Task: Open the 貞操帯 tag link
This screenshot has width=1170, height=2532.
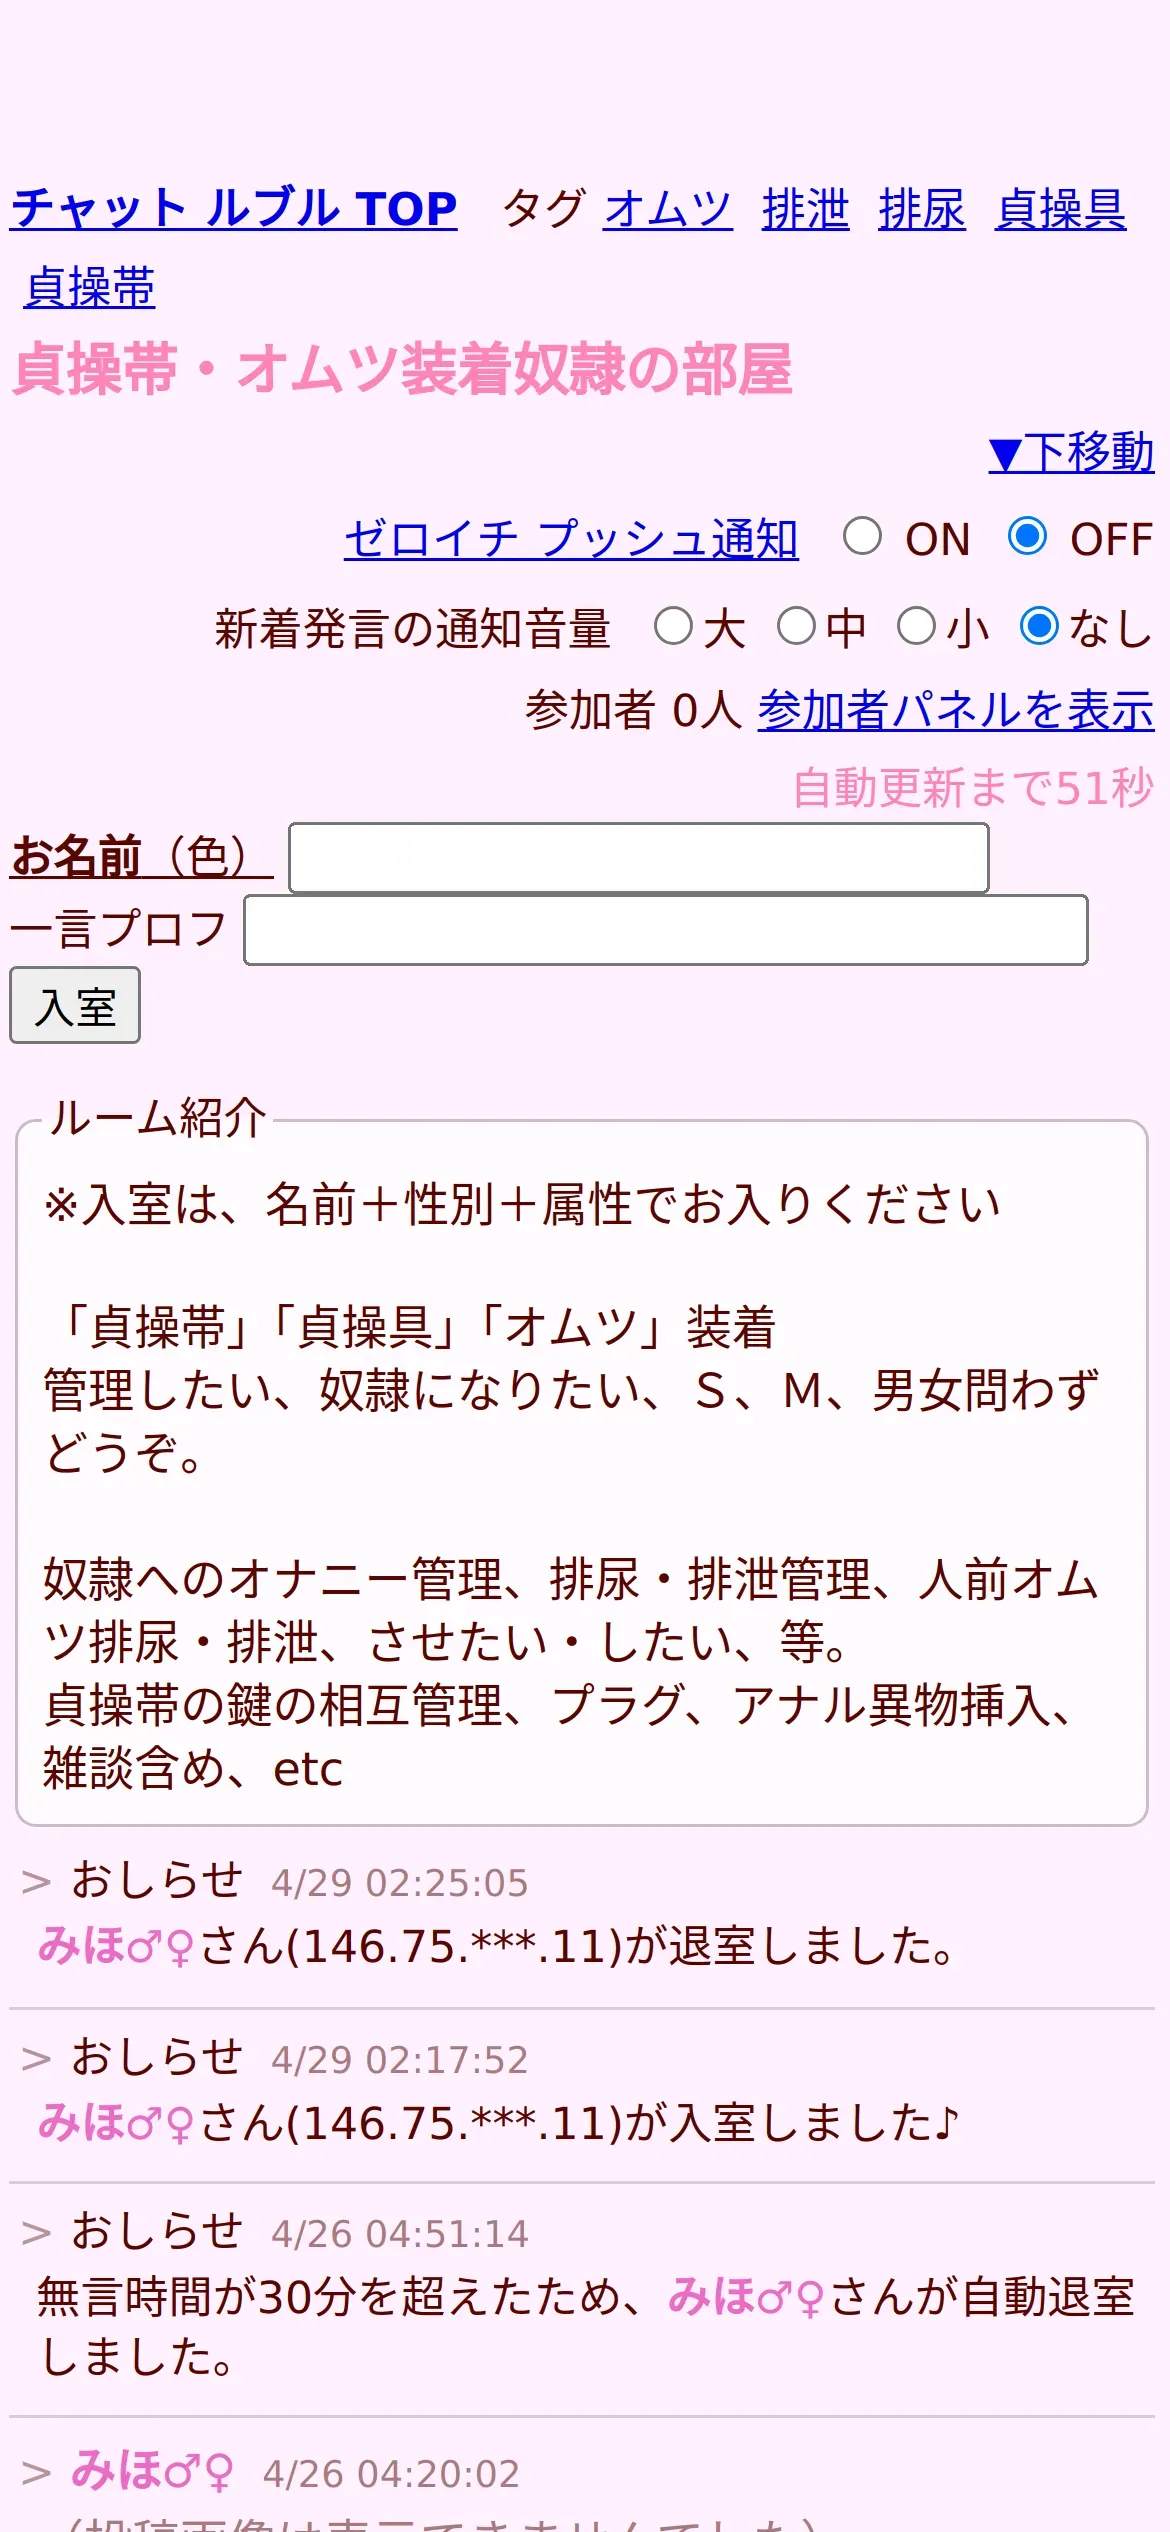Action: coord(90,287)
